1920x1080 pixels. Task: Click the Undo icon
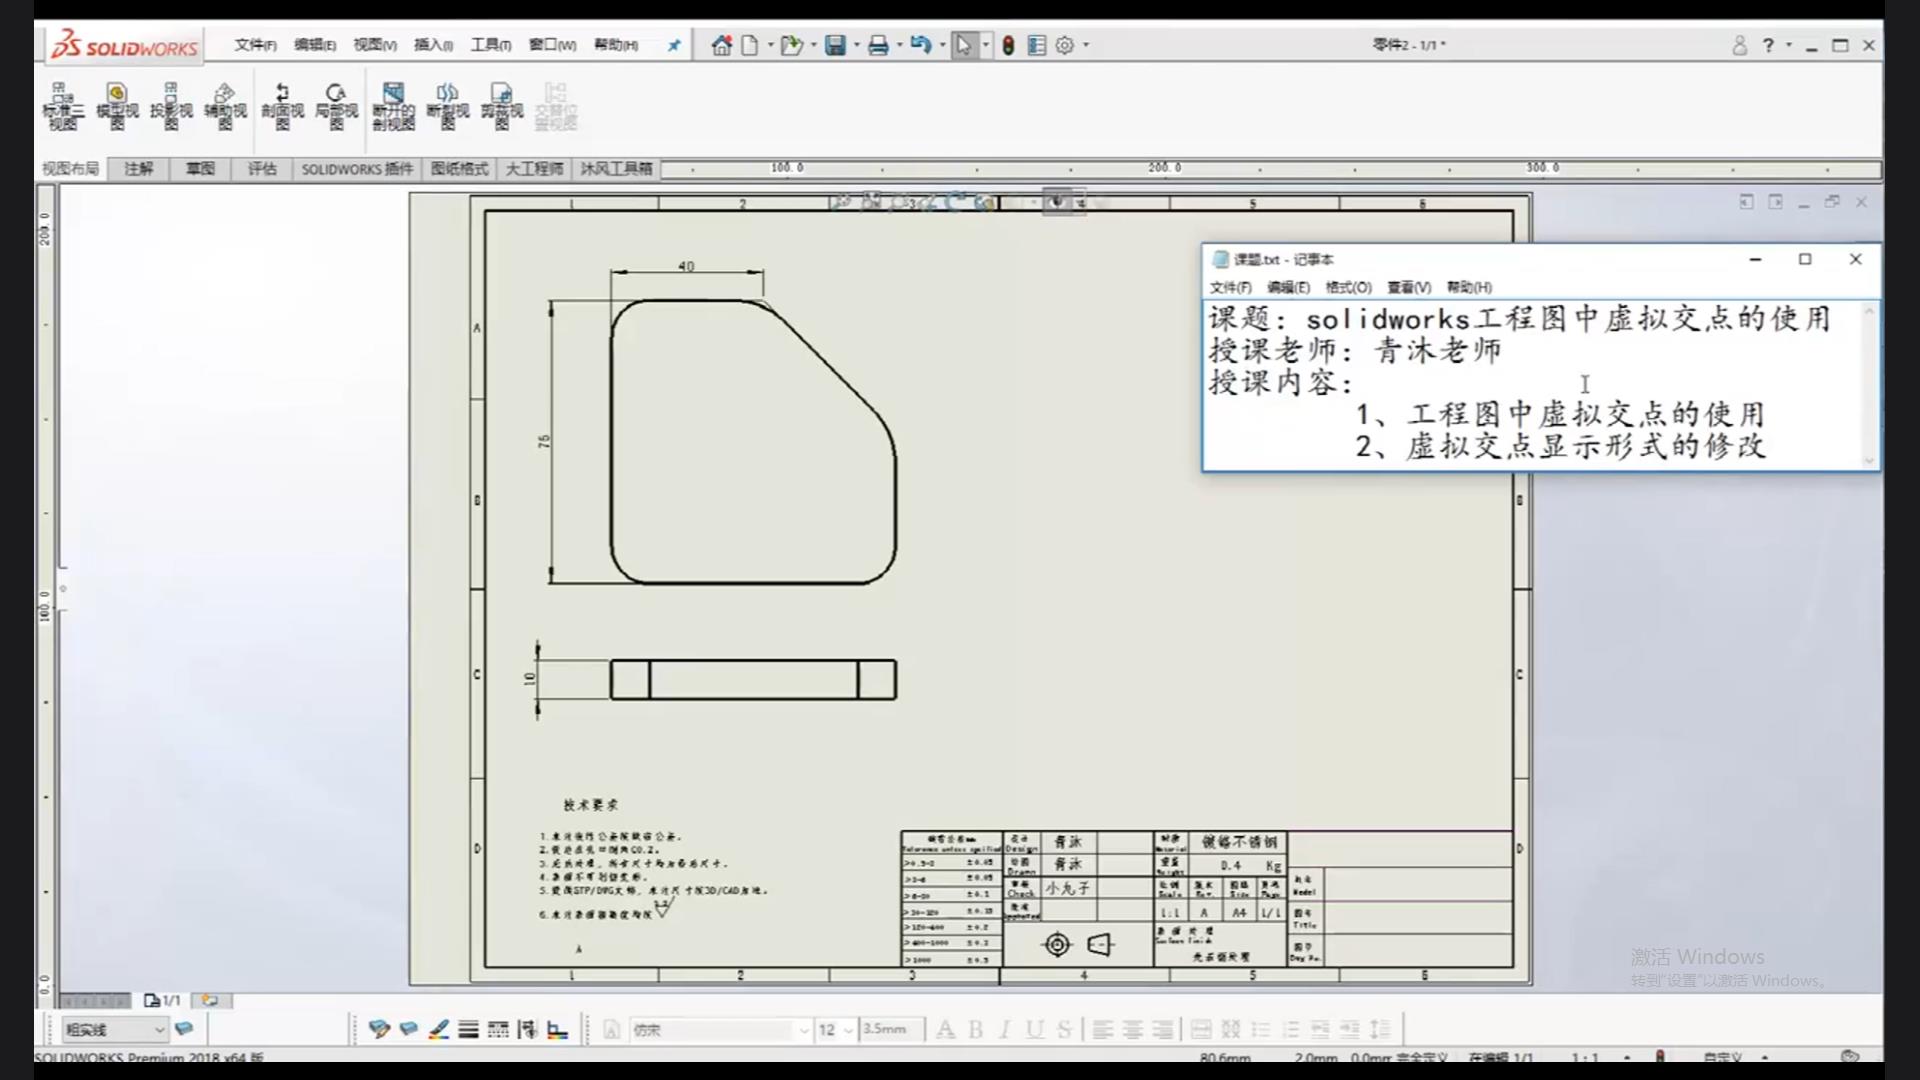click(921, 45)
